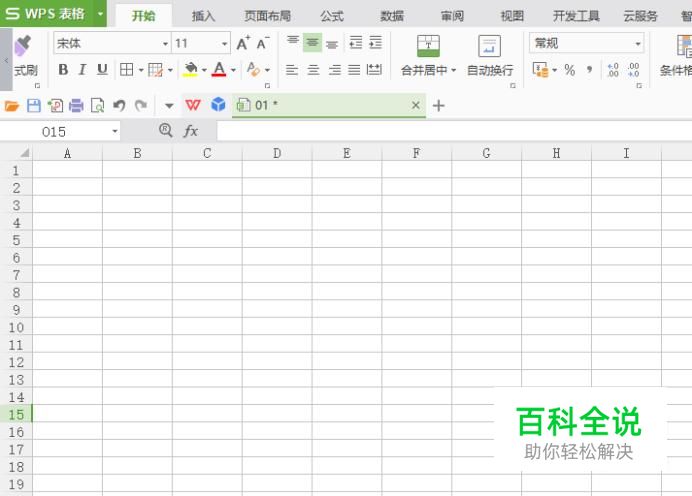Screen dimensions: 692x496
Task: Click 自动换行 wrap text button
Action: (x=490, y=56)
